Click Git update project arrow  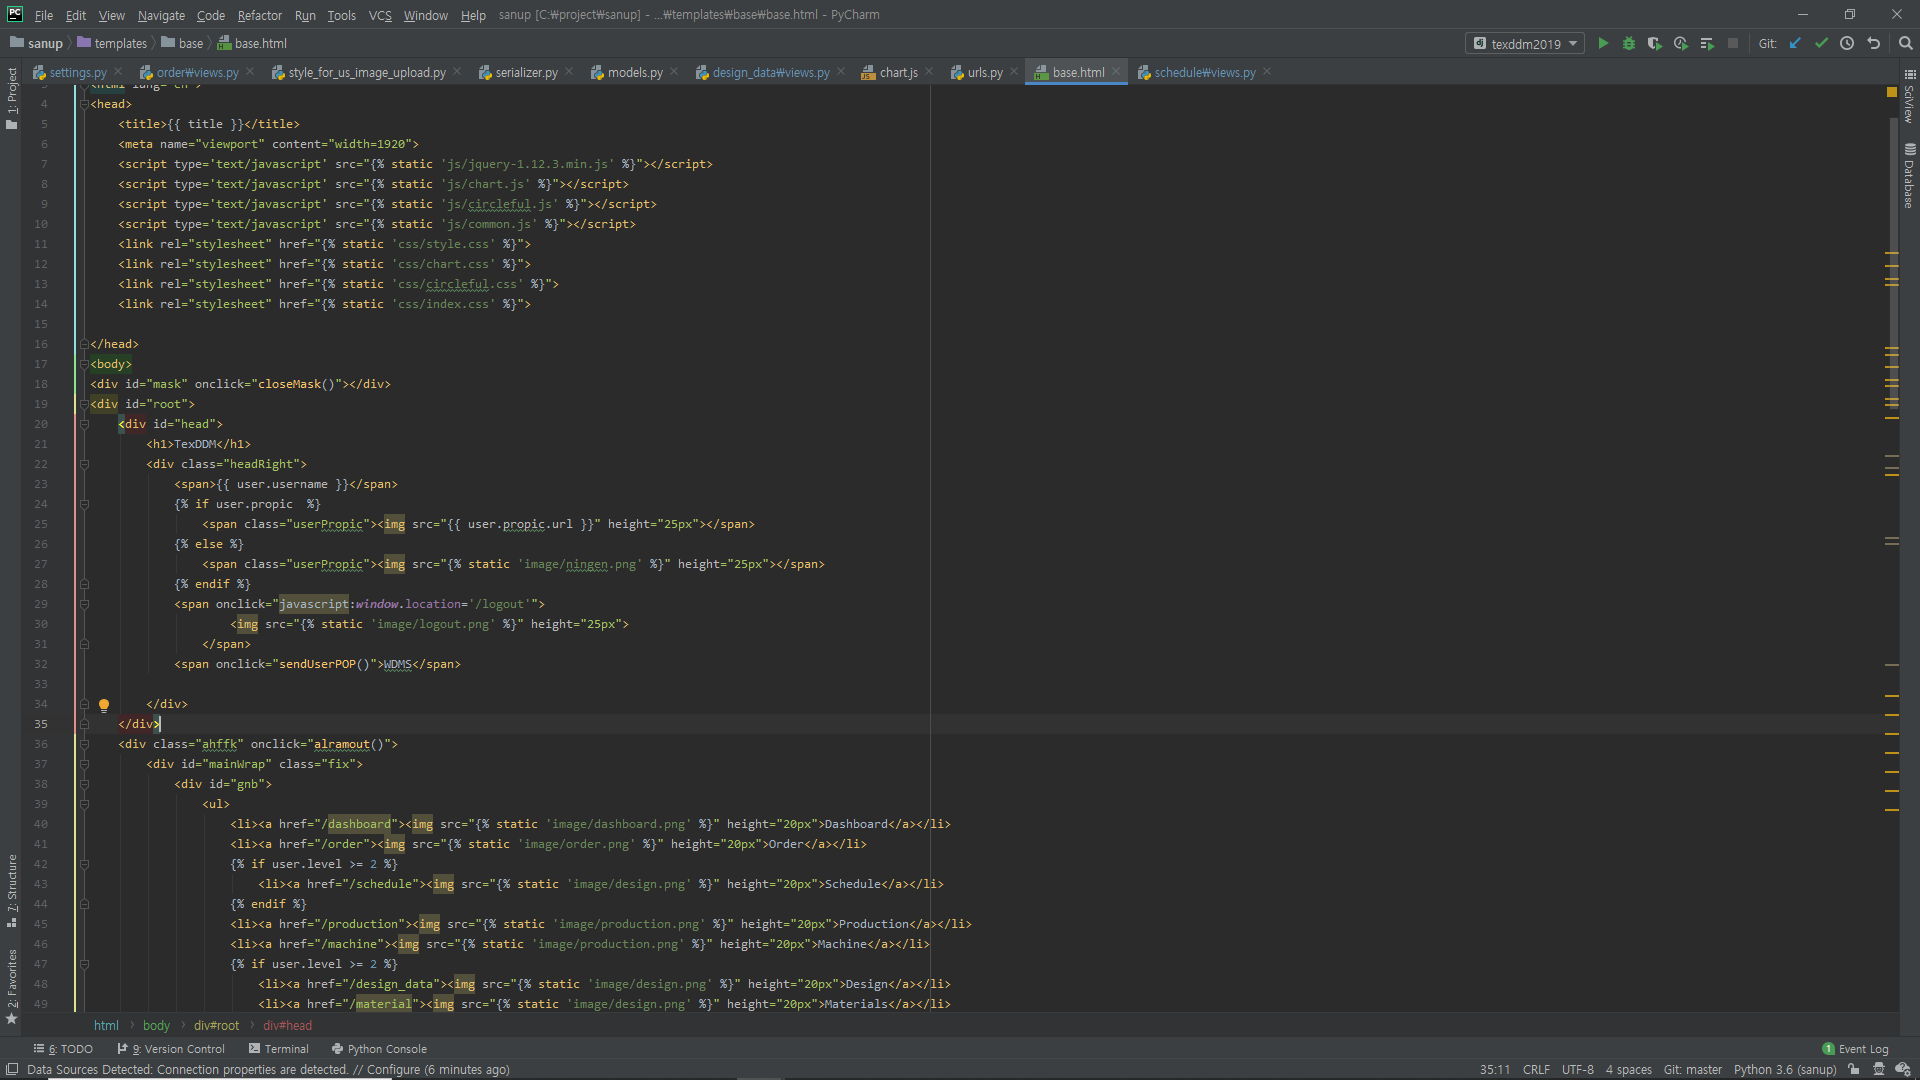coord(1795,43)
